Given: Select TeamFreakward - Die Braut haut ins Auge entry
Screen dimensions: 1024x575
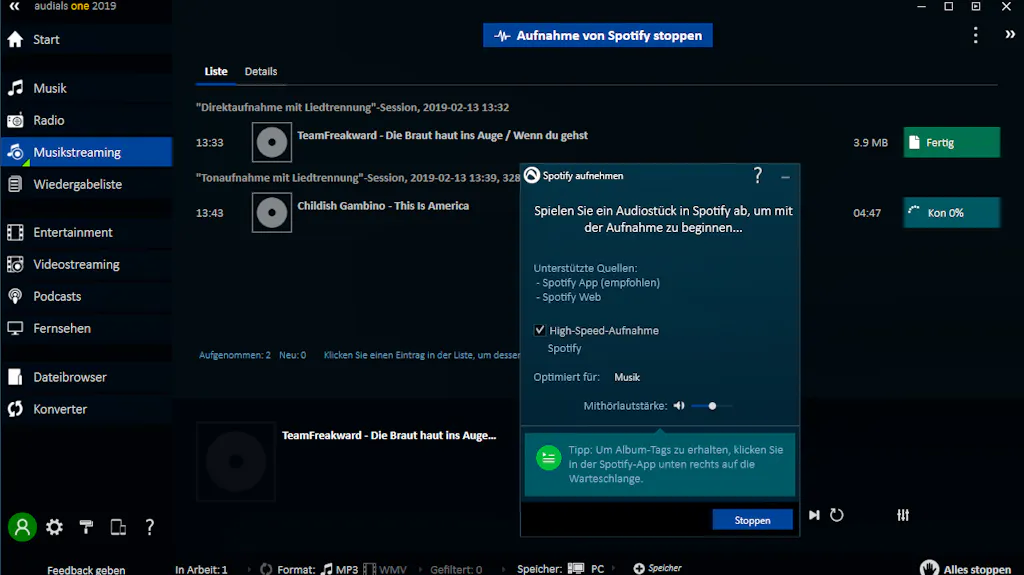Looking at the screenshot, I should [x=442, y=135].
